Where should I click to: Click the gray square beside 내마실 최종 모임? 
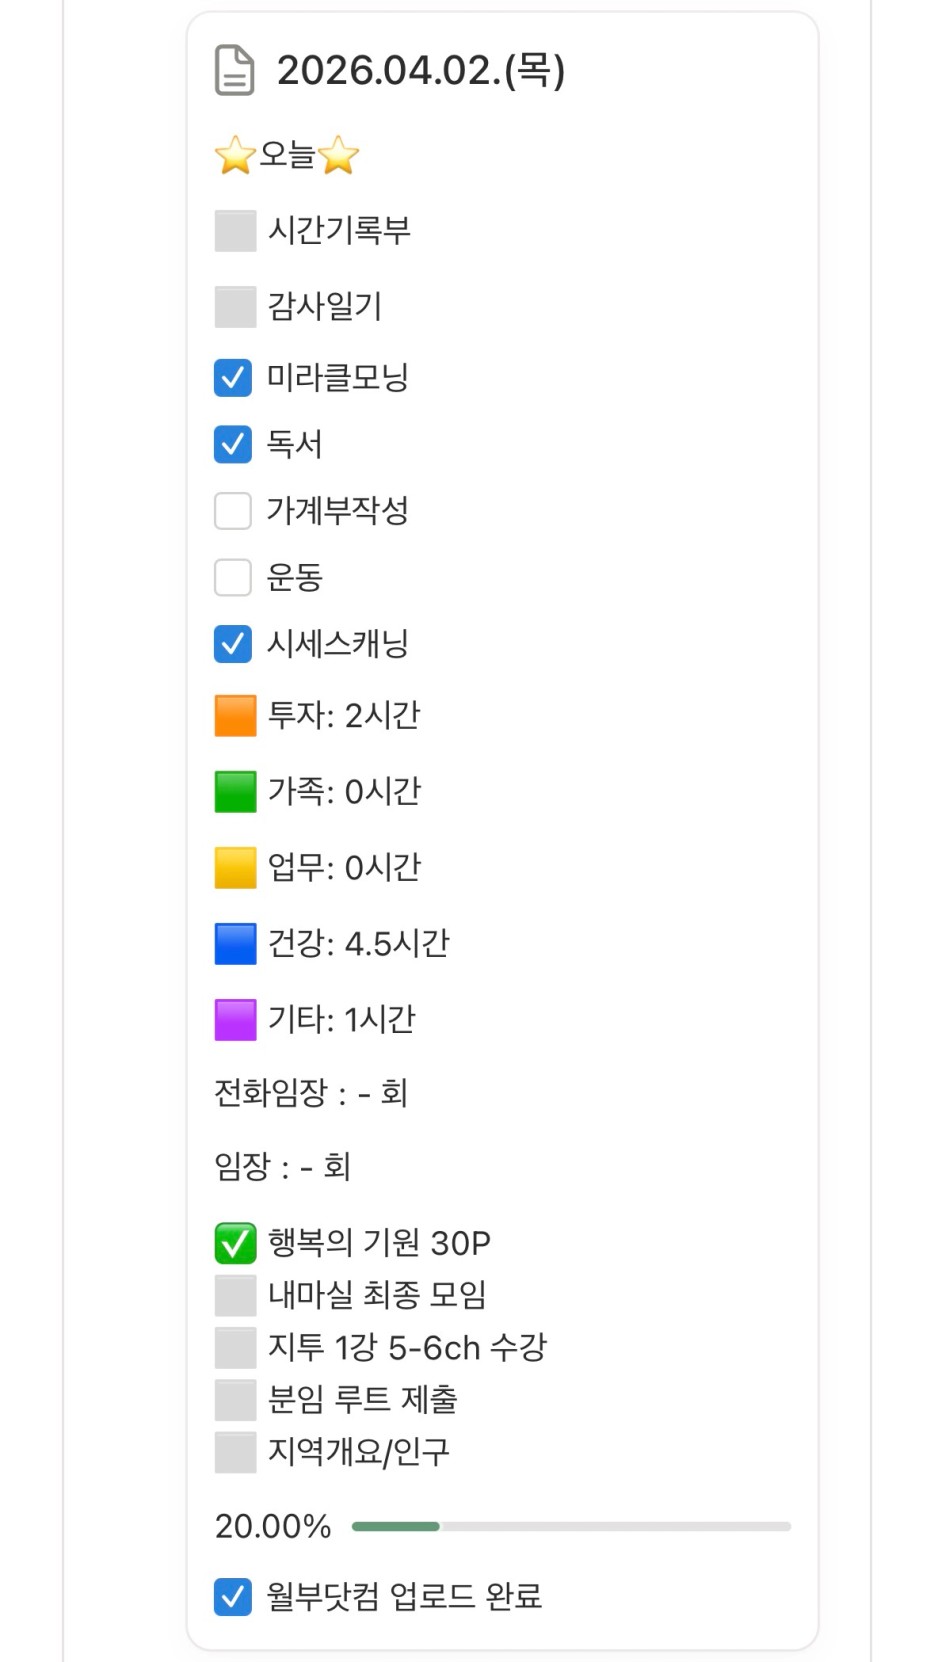pos(235,1295)
